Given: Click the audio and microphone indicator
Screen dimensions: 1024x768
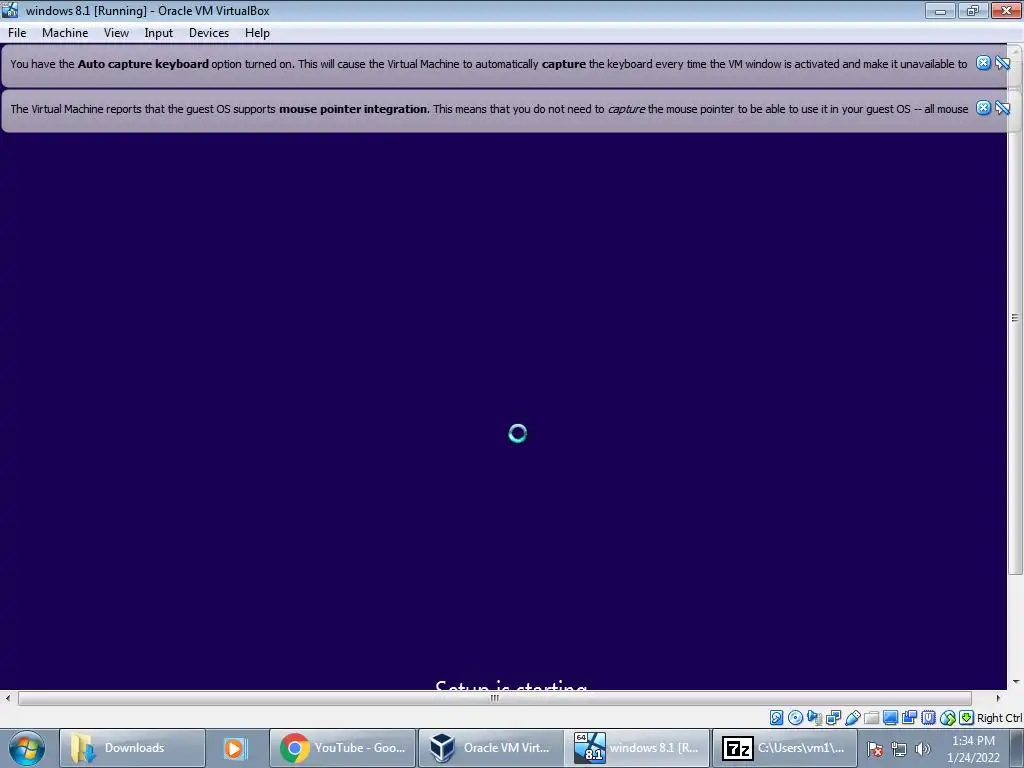Looking at the screenshot, I should coord(814,718).
